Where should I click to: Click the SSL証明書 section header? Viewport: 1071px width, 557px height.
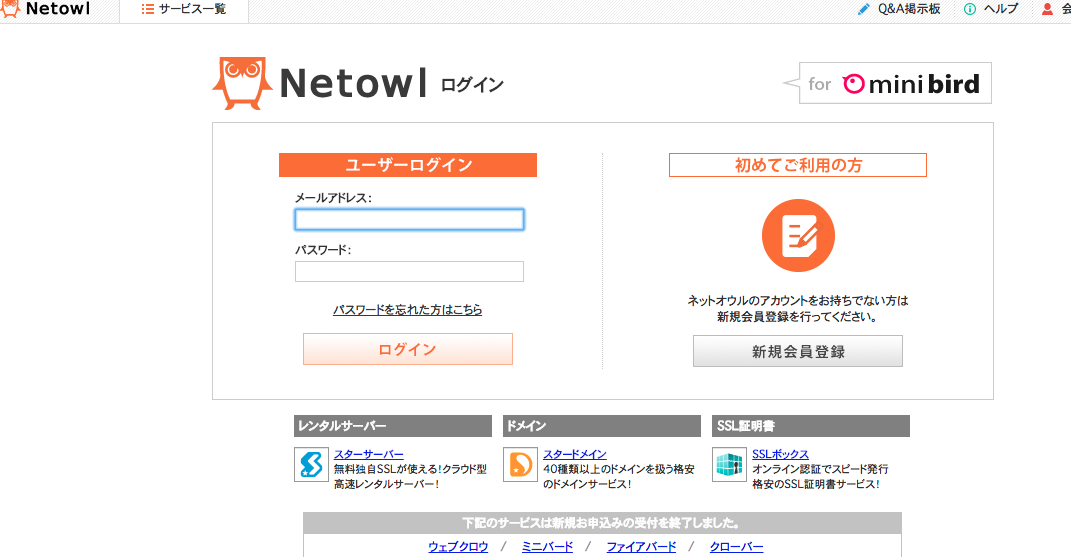pyautogui.click(x=811, y=426)
